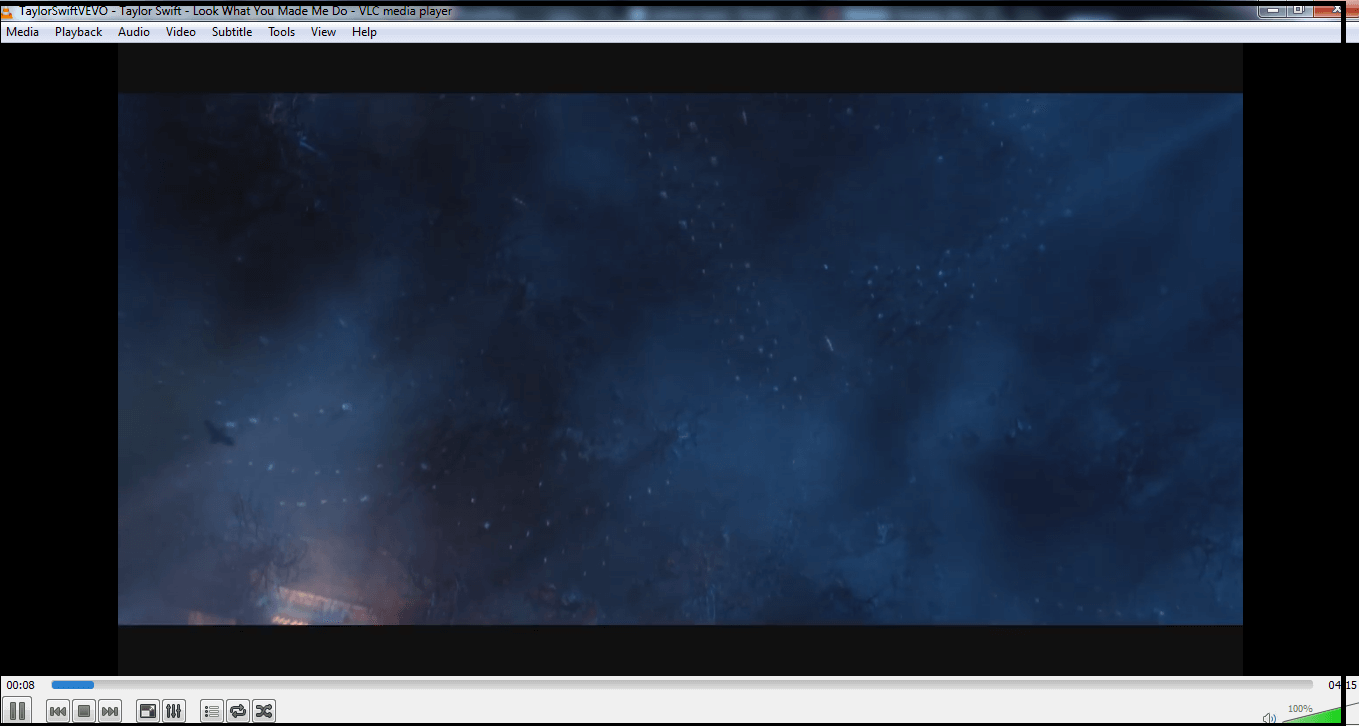Minimize the VLC window

[1272, 9]
